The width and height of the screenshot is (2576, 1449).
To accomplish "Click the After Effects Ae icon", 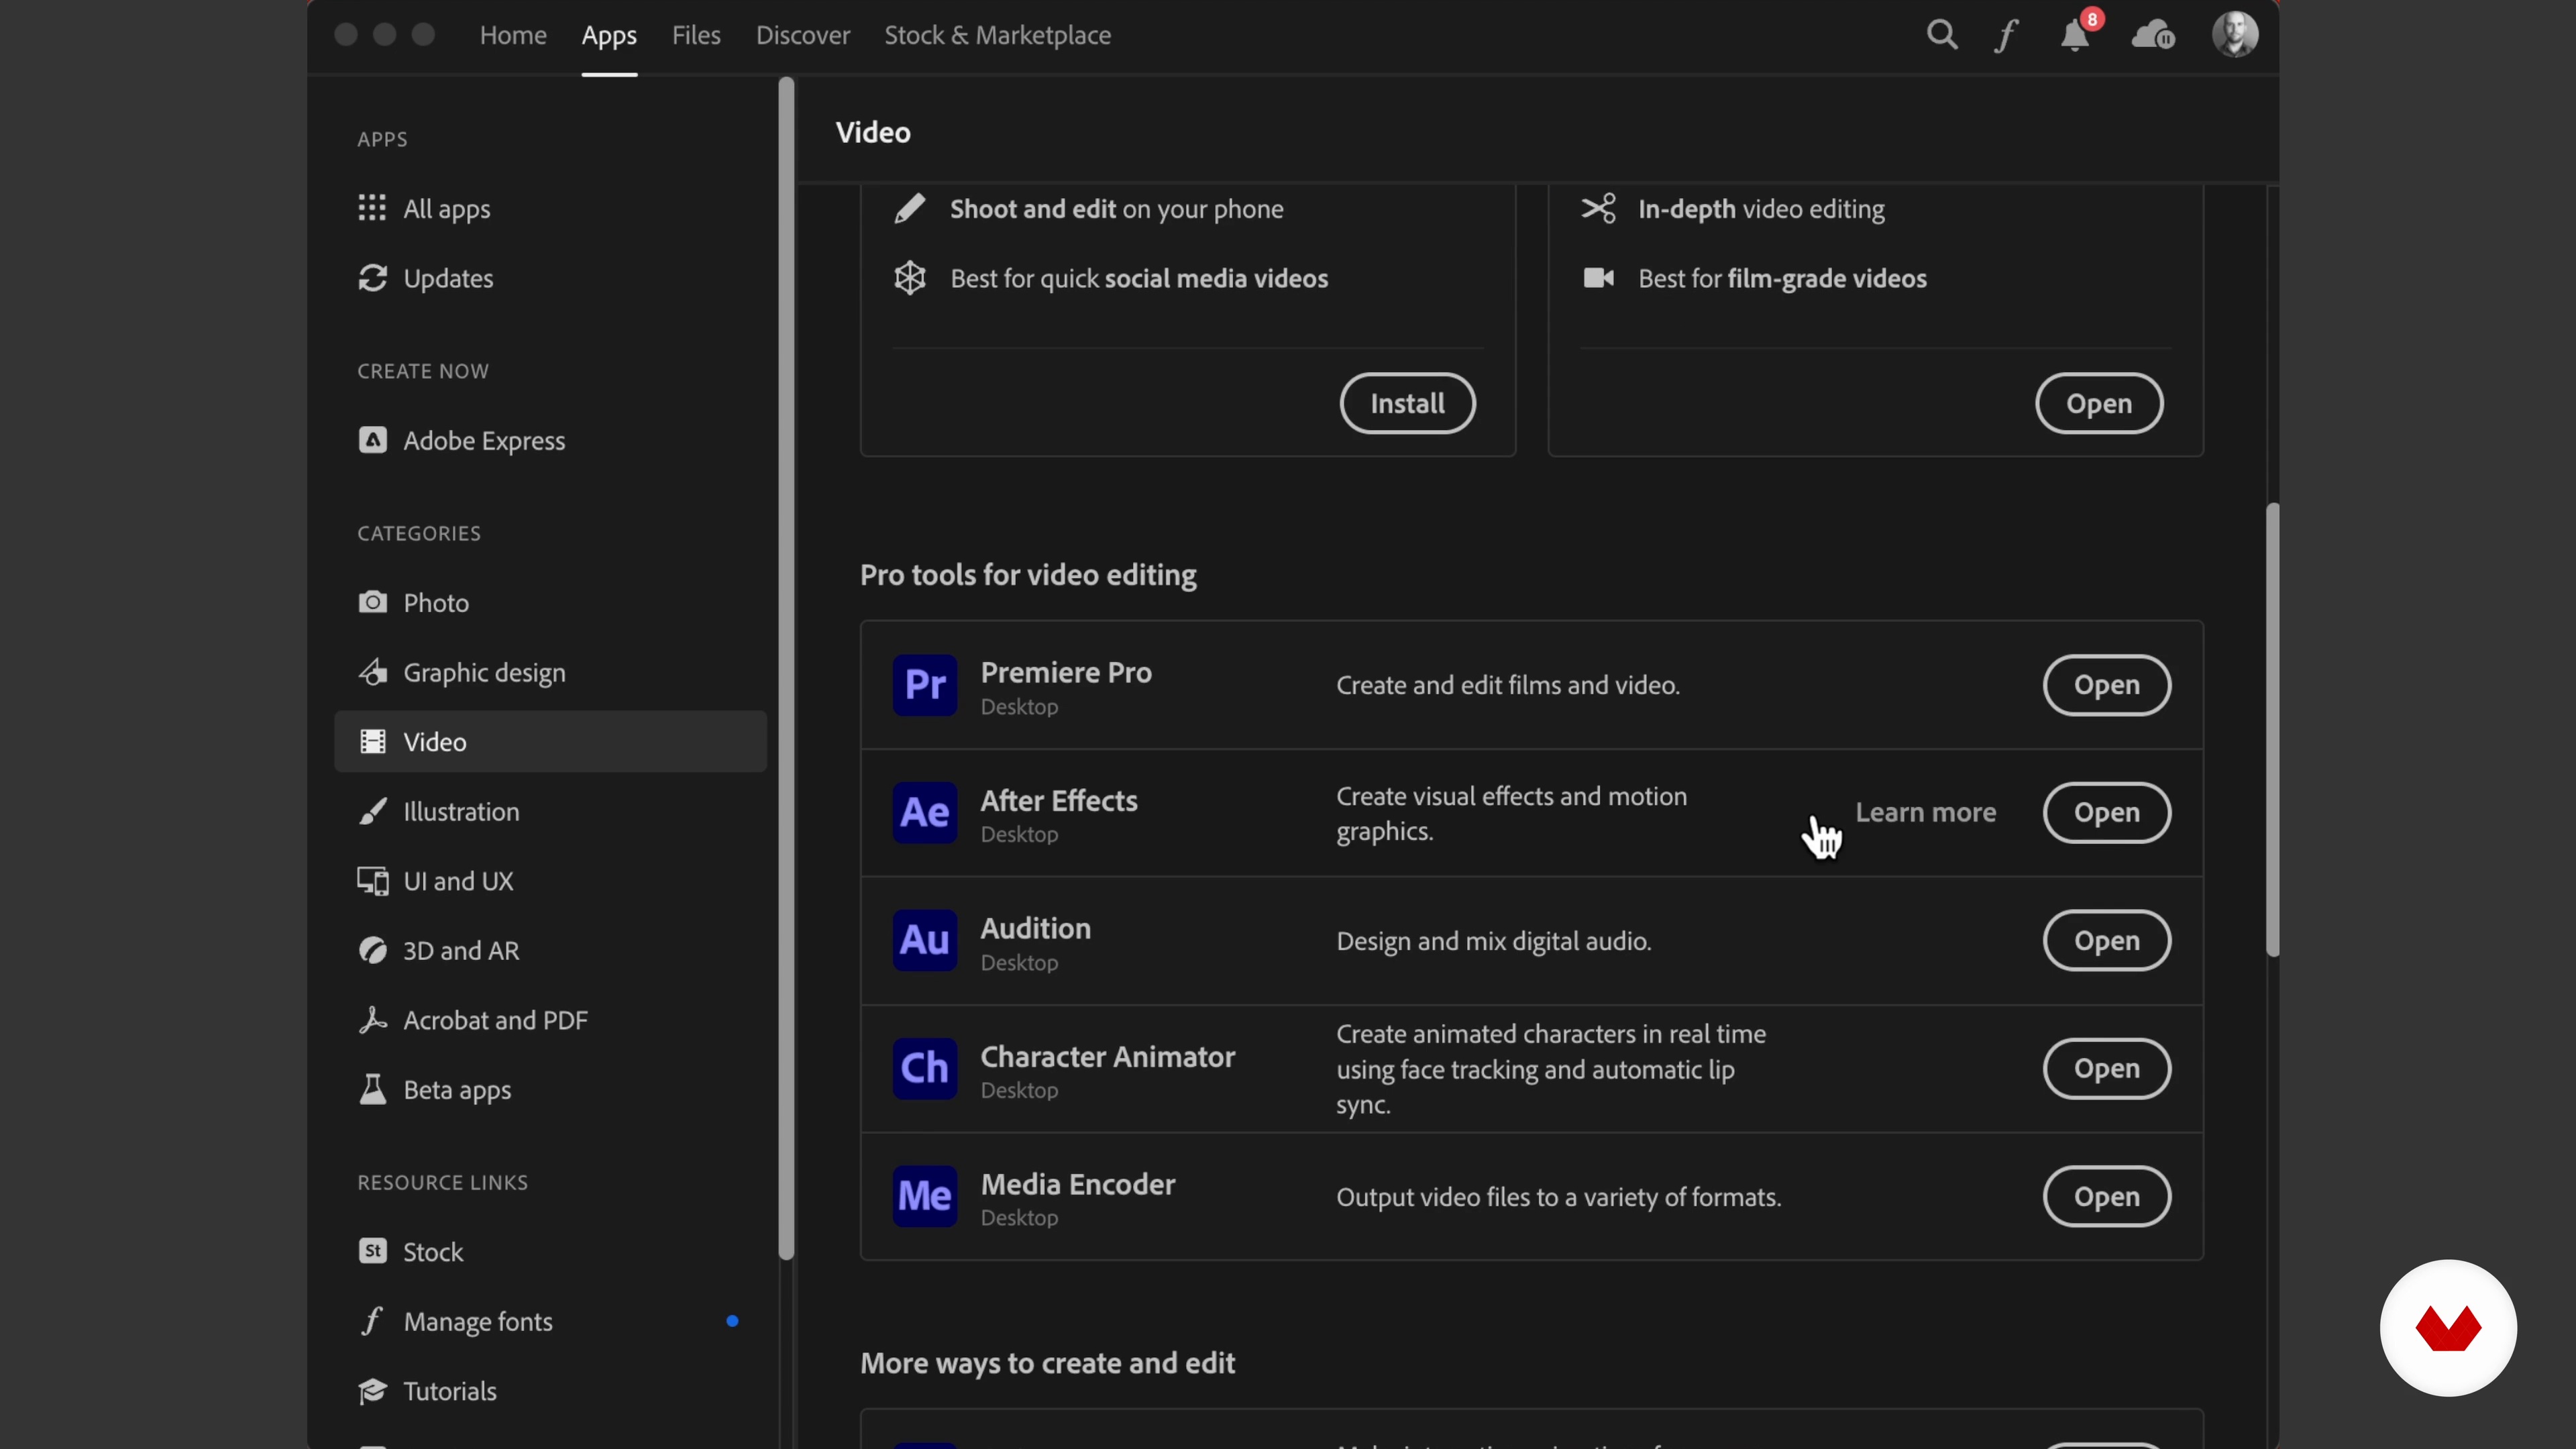I will 924,813.
